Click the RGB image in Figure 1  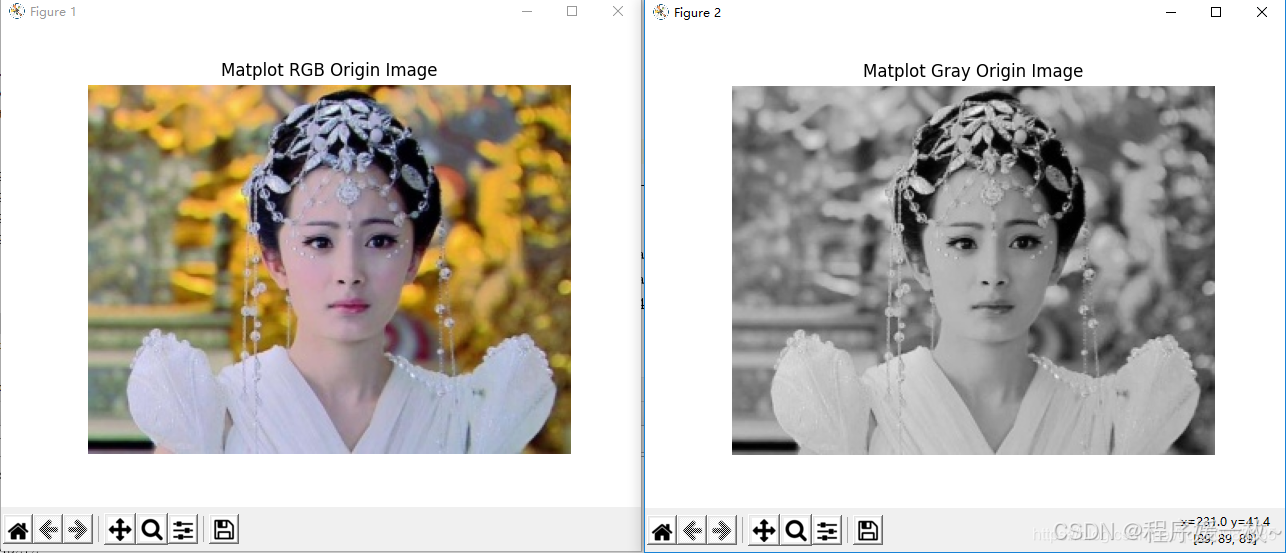click(x=329, y=269)
